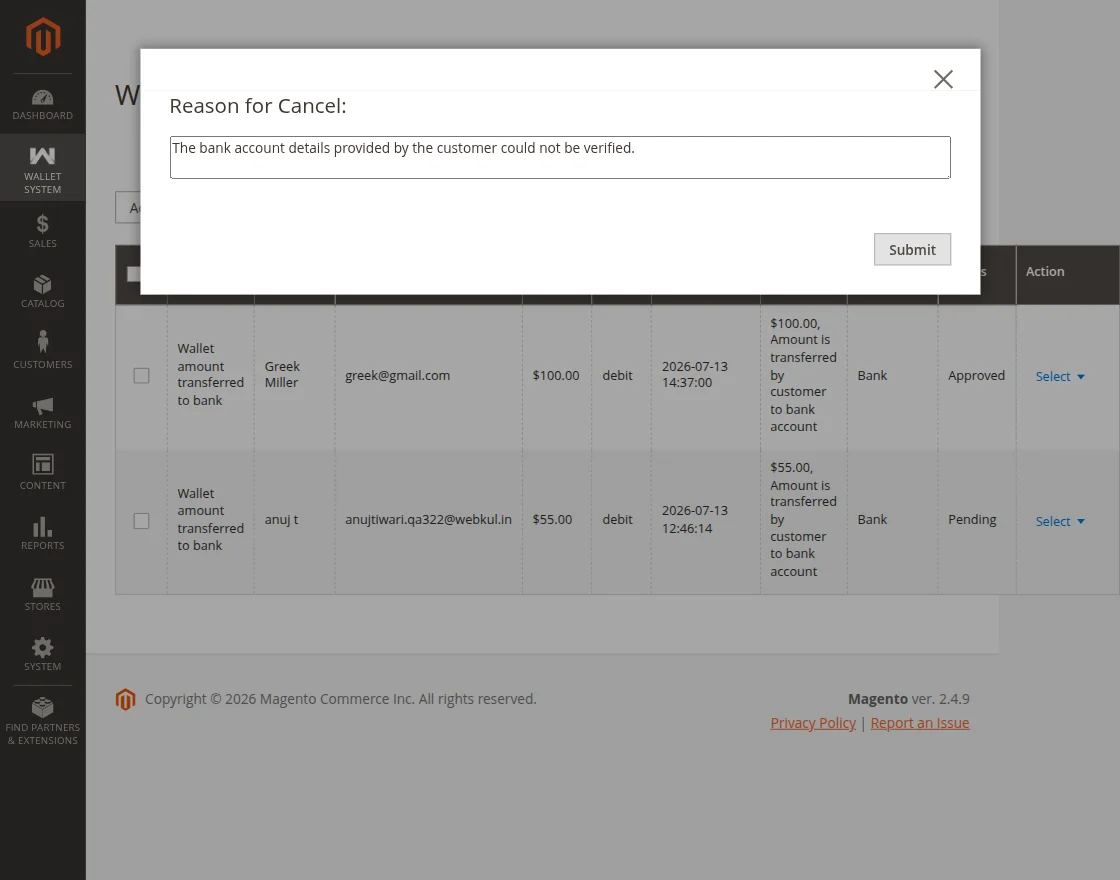Image resolution: width=1120 pixels, height=880 pixels.
Task: Open the Privacy Policy link
Action: click(813, 723)
